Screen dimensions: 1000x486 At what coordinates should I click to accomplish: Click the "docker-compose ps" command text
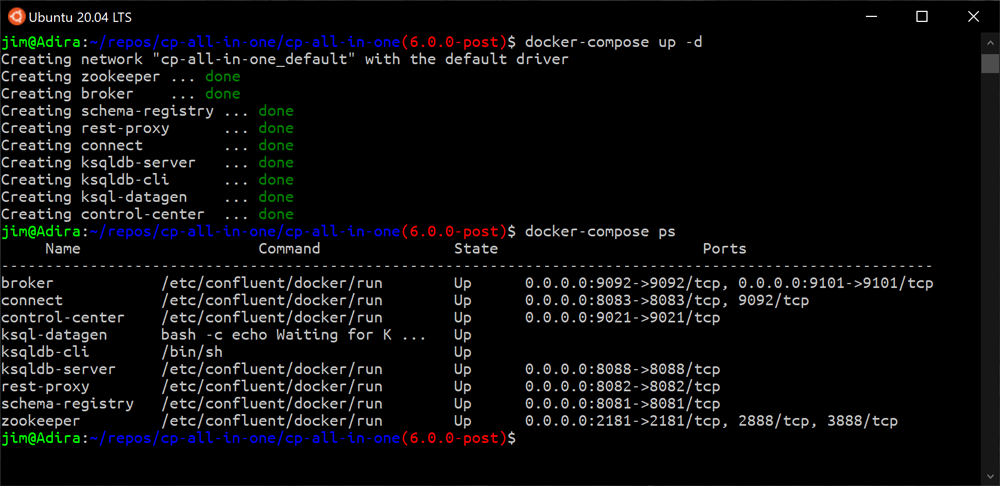click(600, 231)
